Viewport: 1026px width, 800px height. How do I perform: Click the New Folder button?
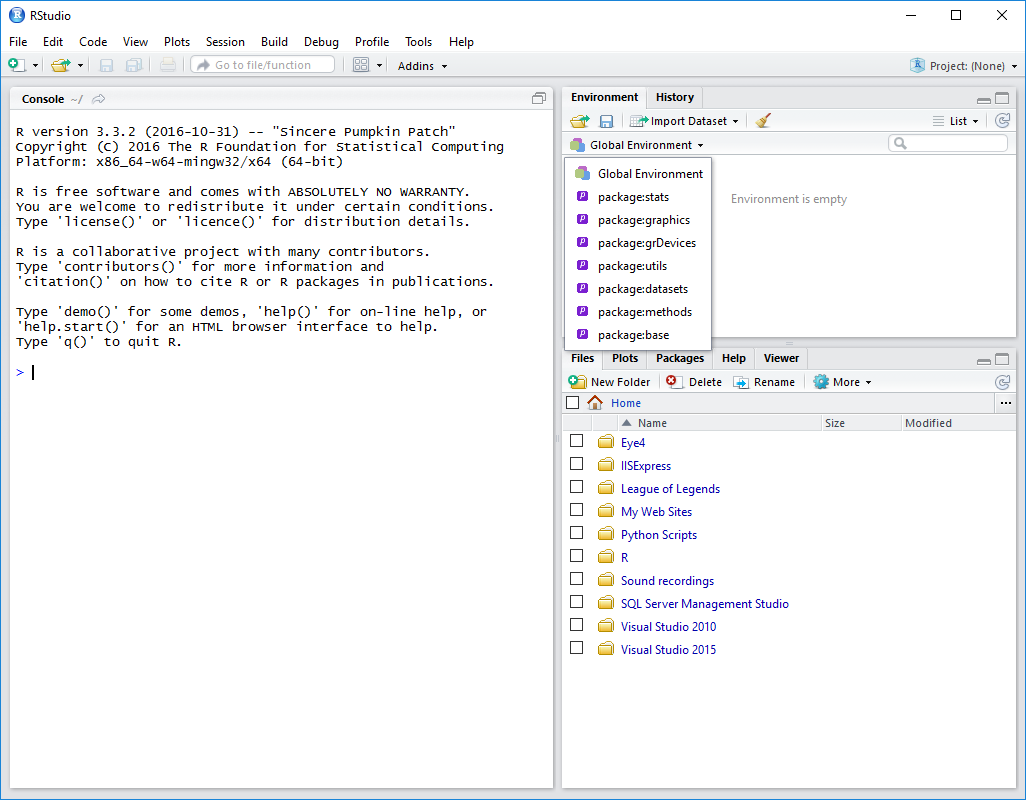point(609,382)
